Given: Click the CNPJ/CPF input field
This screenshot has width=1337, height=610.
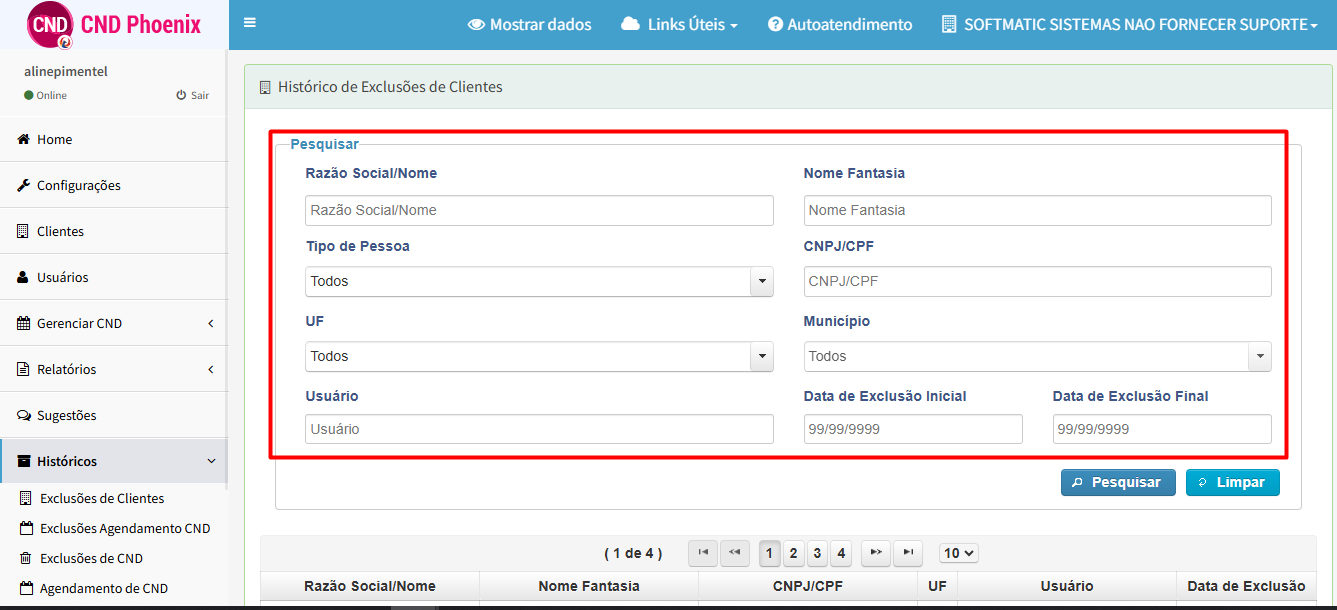Looking at the screenshot, I should 1037,281.
